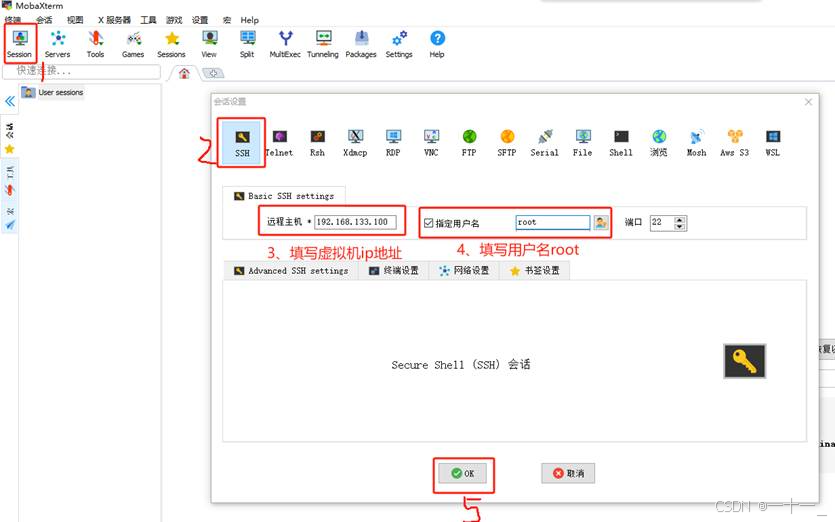
Task: Open the Help menu
Action: (x=249, y=20)
